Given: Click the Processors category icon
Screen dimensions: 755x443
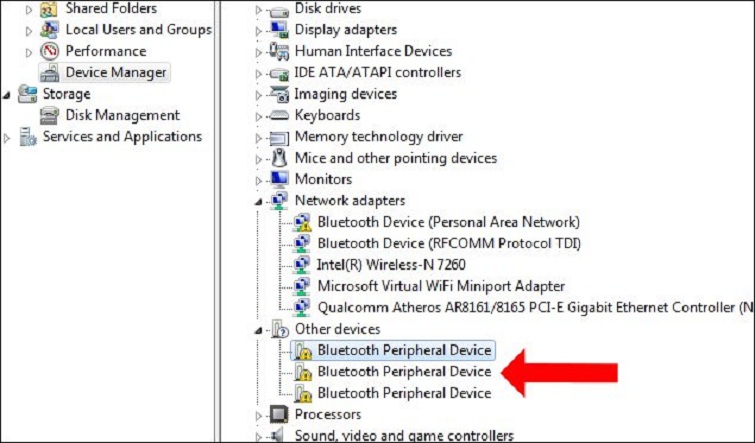Looking at the screenshot, I should (280, 414).
